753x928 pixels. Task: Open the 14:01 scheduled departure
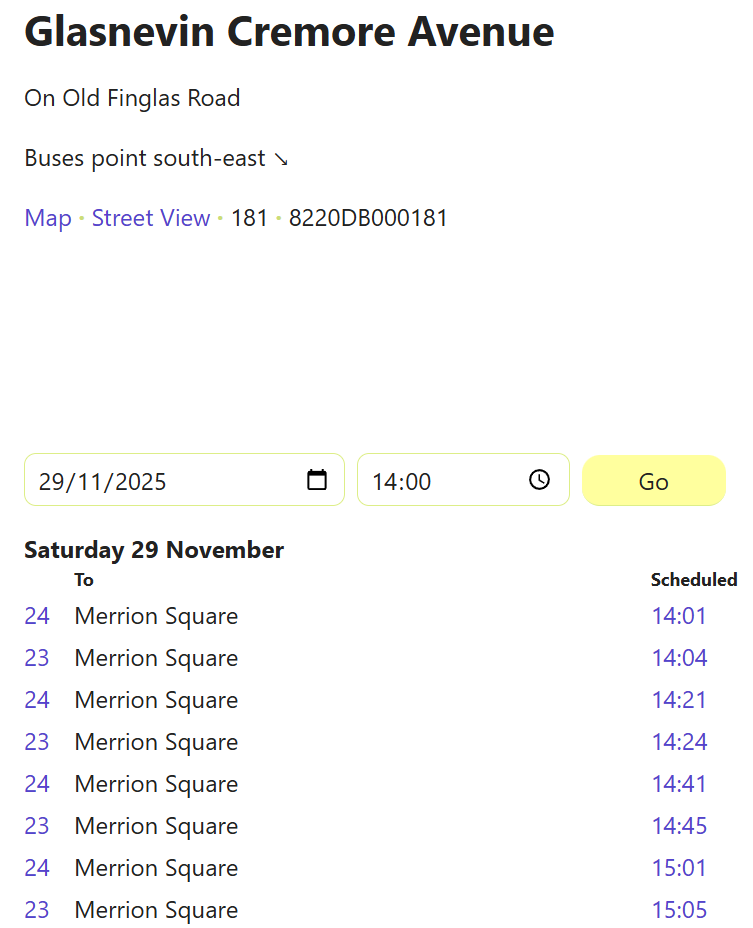[x=679, y=616]
